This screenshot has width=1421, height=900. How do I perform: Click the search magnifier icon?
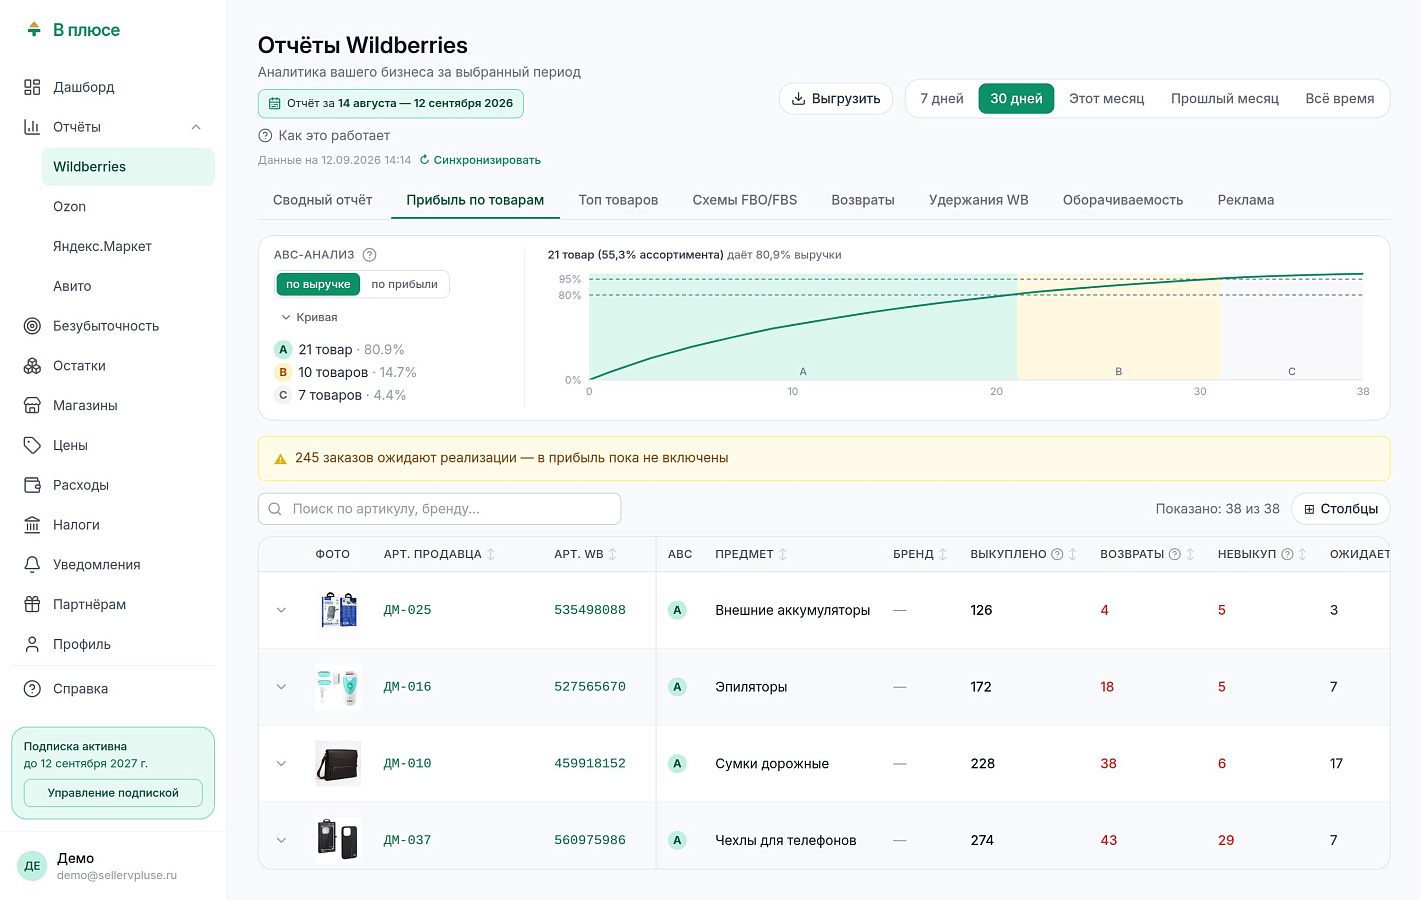click(275, 509)
